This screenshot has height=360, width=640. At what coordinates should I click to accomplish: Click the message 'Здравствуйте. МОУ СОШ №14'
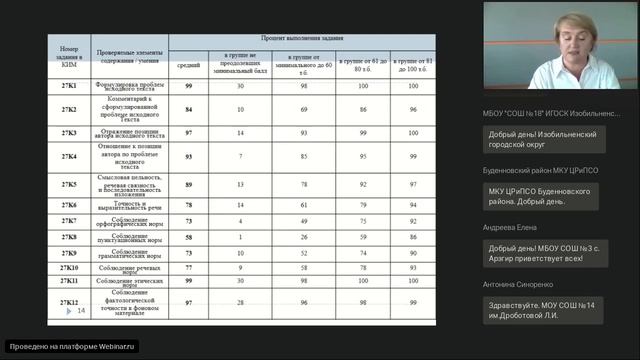click(x=543, y=311)
